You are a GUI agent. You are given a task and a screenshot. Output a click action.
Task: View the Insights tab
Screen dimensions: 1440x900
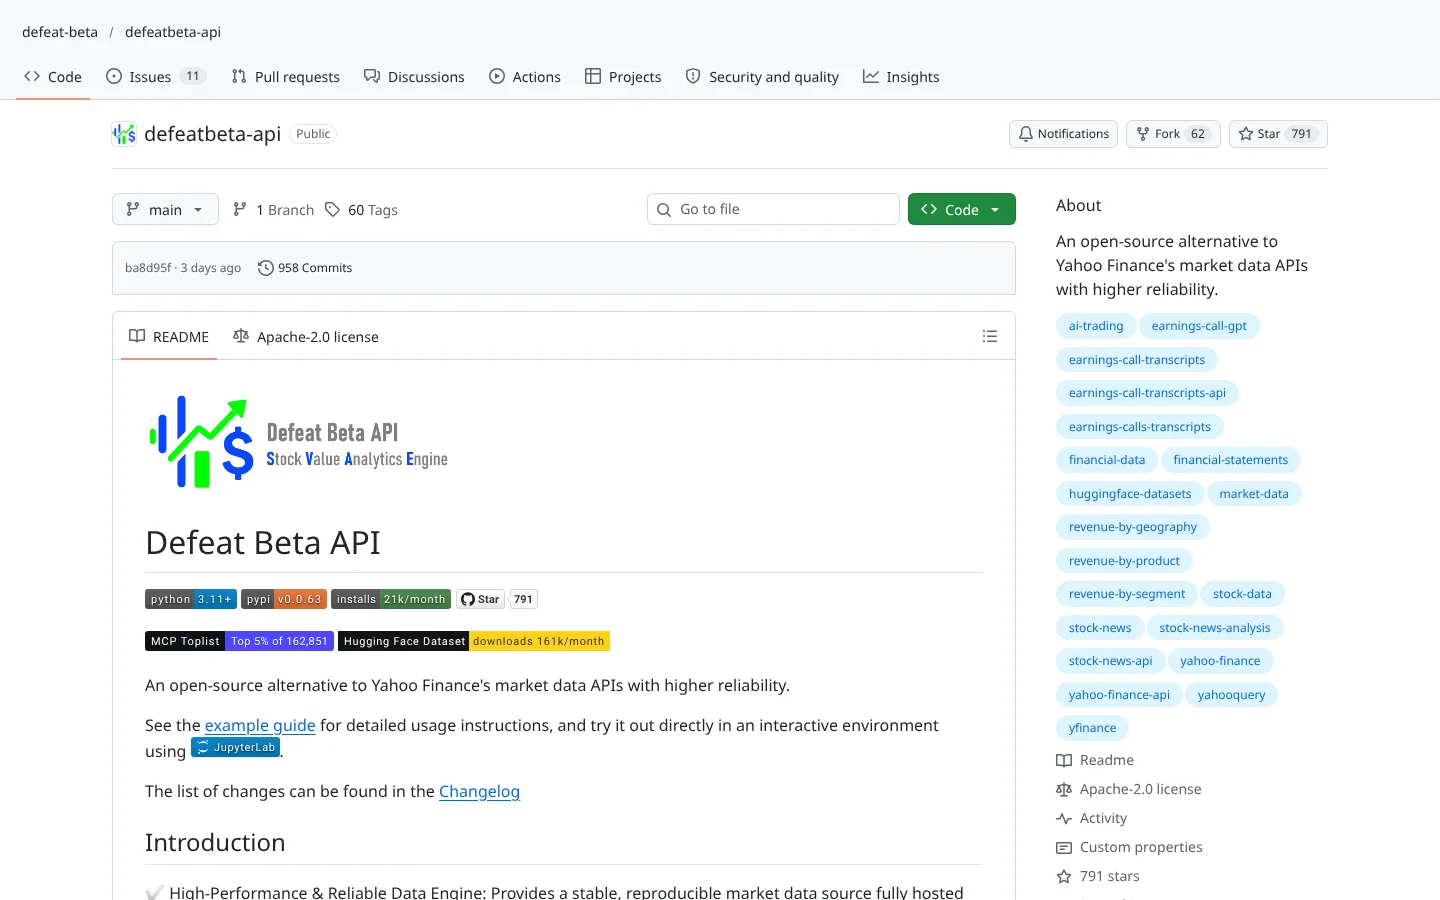click(x=901, y=77)
